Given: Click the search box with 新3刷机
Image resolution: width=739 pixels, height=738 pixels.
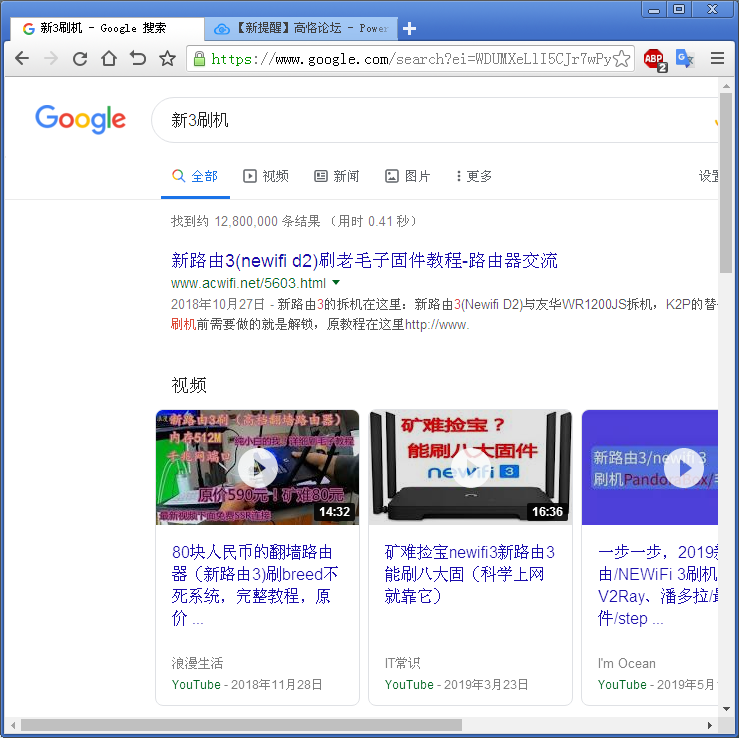Looking at the screenshot, I should [x=435, y=120].
